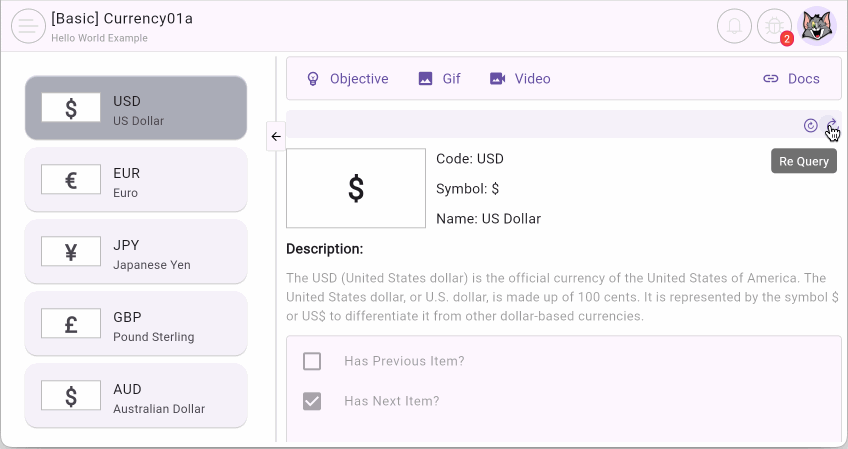Image resolution: width=848 pixels, height=449 pixels.
Task: Select the AUD Australian Dollar item
Action: coord(135,396)
